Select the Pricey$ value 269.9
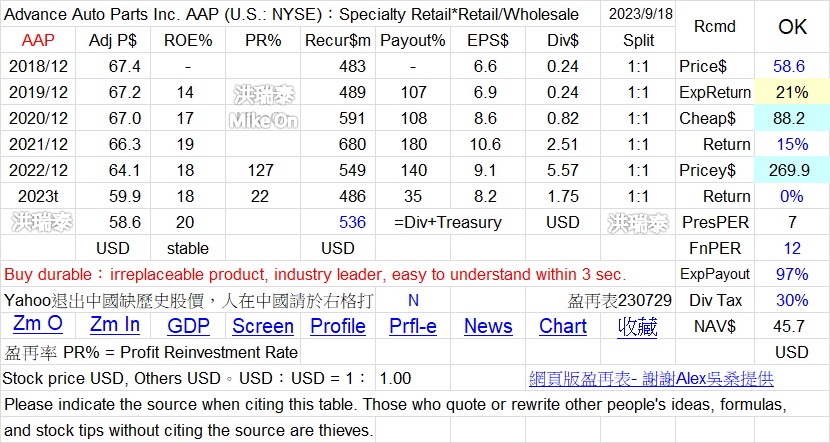The height and width of the screenshot is (443, 830). [x=792, y=170]
